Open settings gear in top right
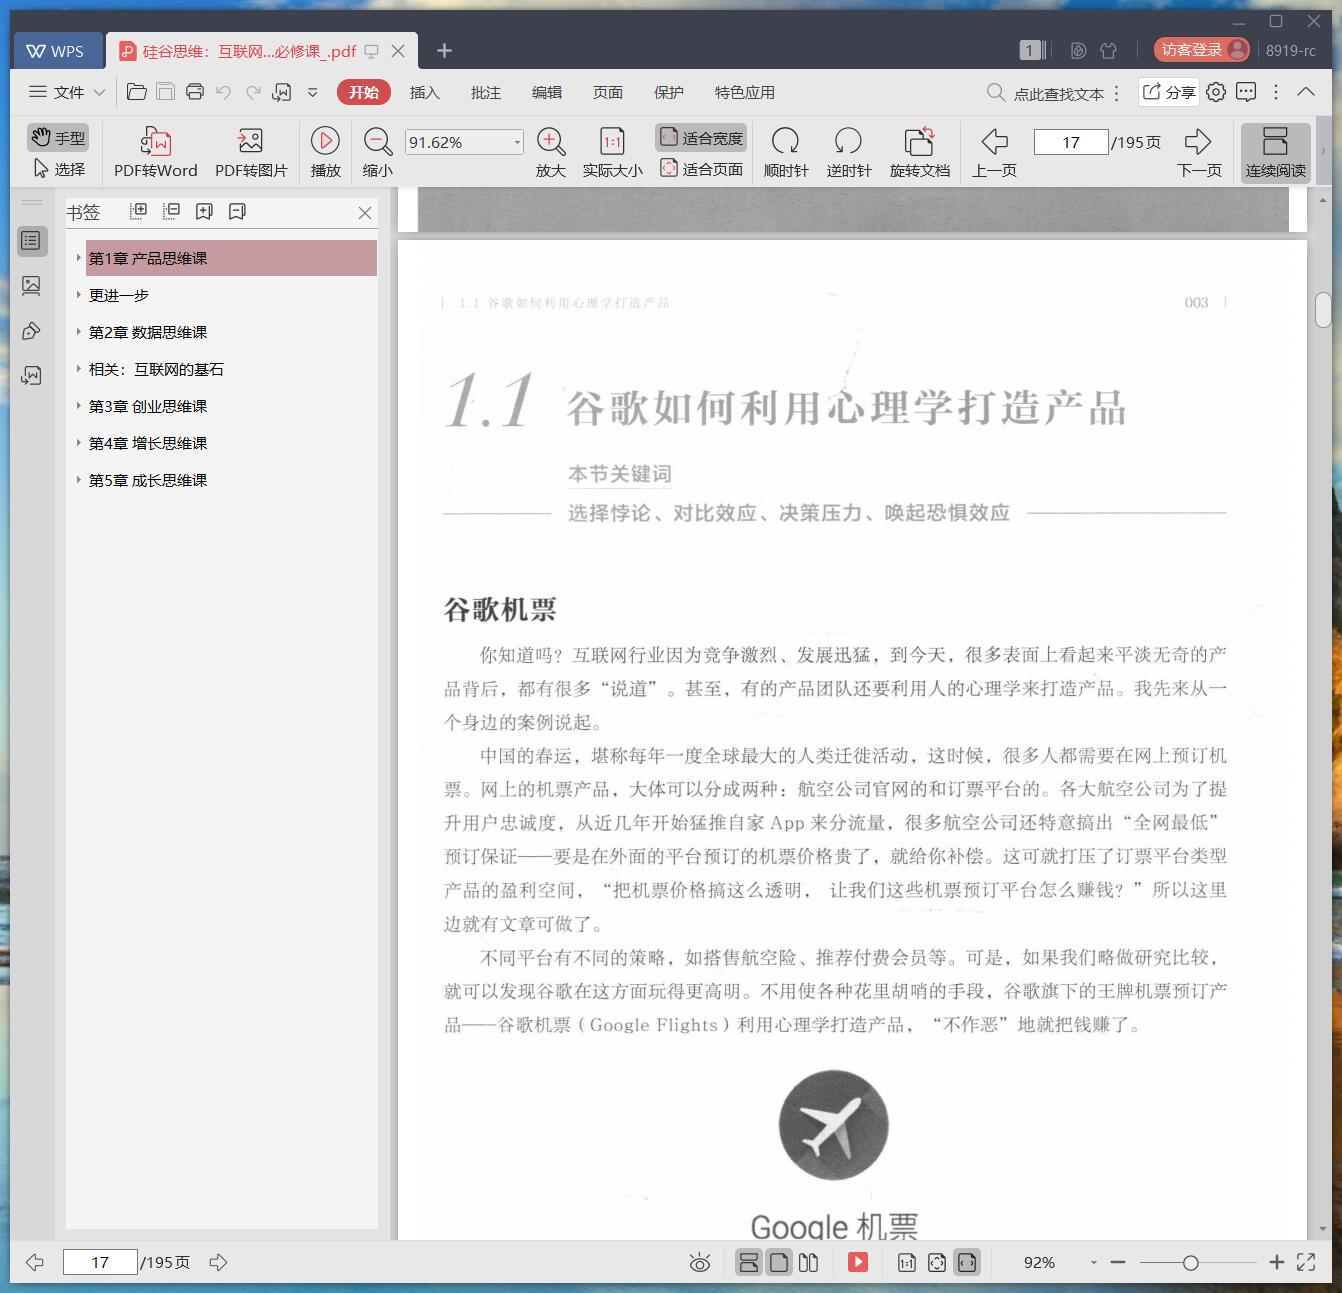The width and height of the screenshot is (1342, 1293). 1216,92
